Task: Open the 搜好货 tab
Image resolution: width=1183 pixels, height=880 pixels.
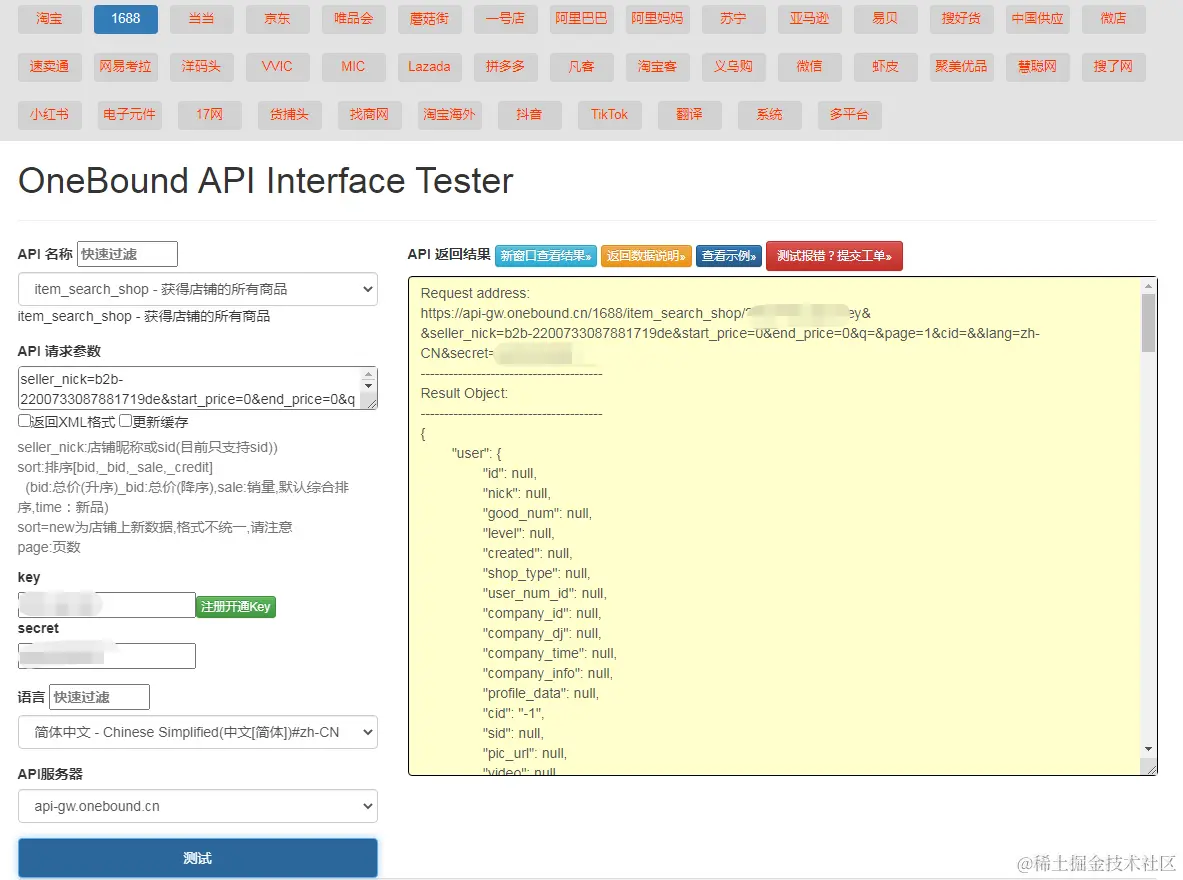Action: pos(961,19)
